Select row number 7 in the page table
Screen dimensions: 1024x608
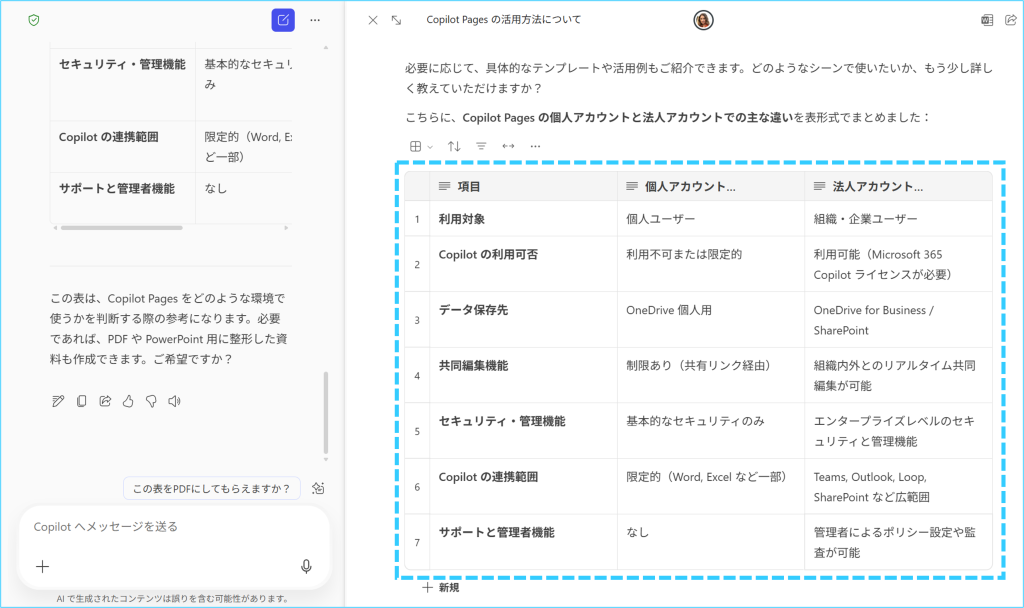click(417, 542)
